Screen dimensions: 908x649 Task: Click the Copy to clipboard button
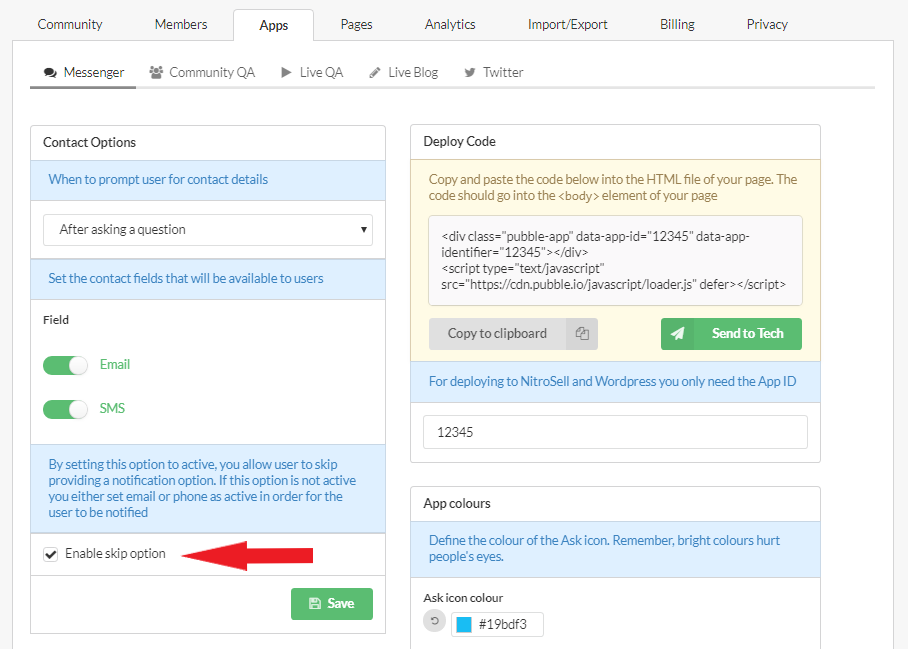tap(497, 334)
